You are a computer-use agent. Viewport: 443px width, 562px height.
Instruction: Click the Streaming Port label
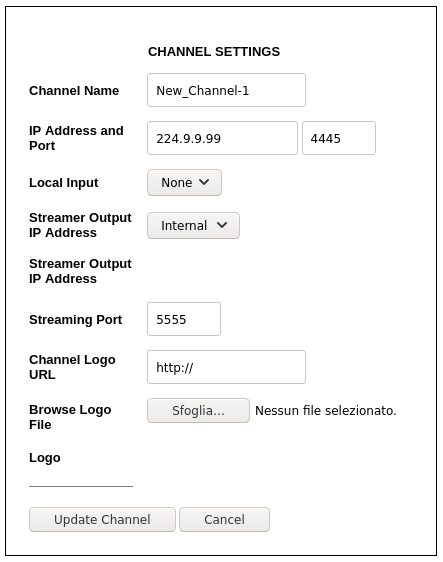75,319
